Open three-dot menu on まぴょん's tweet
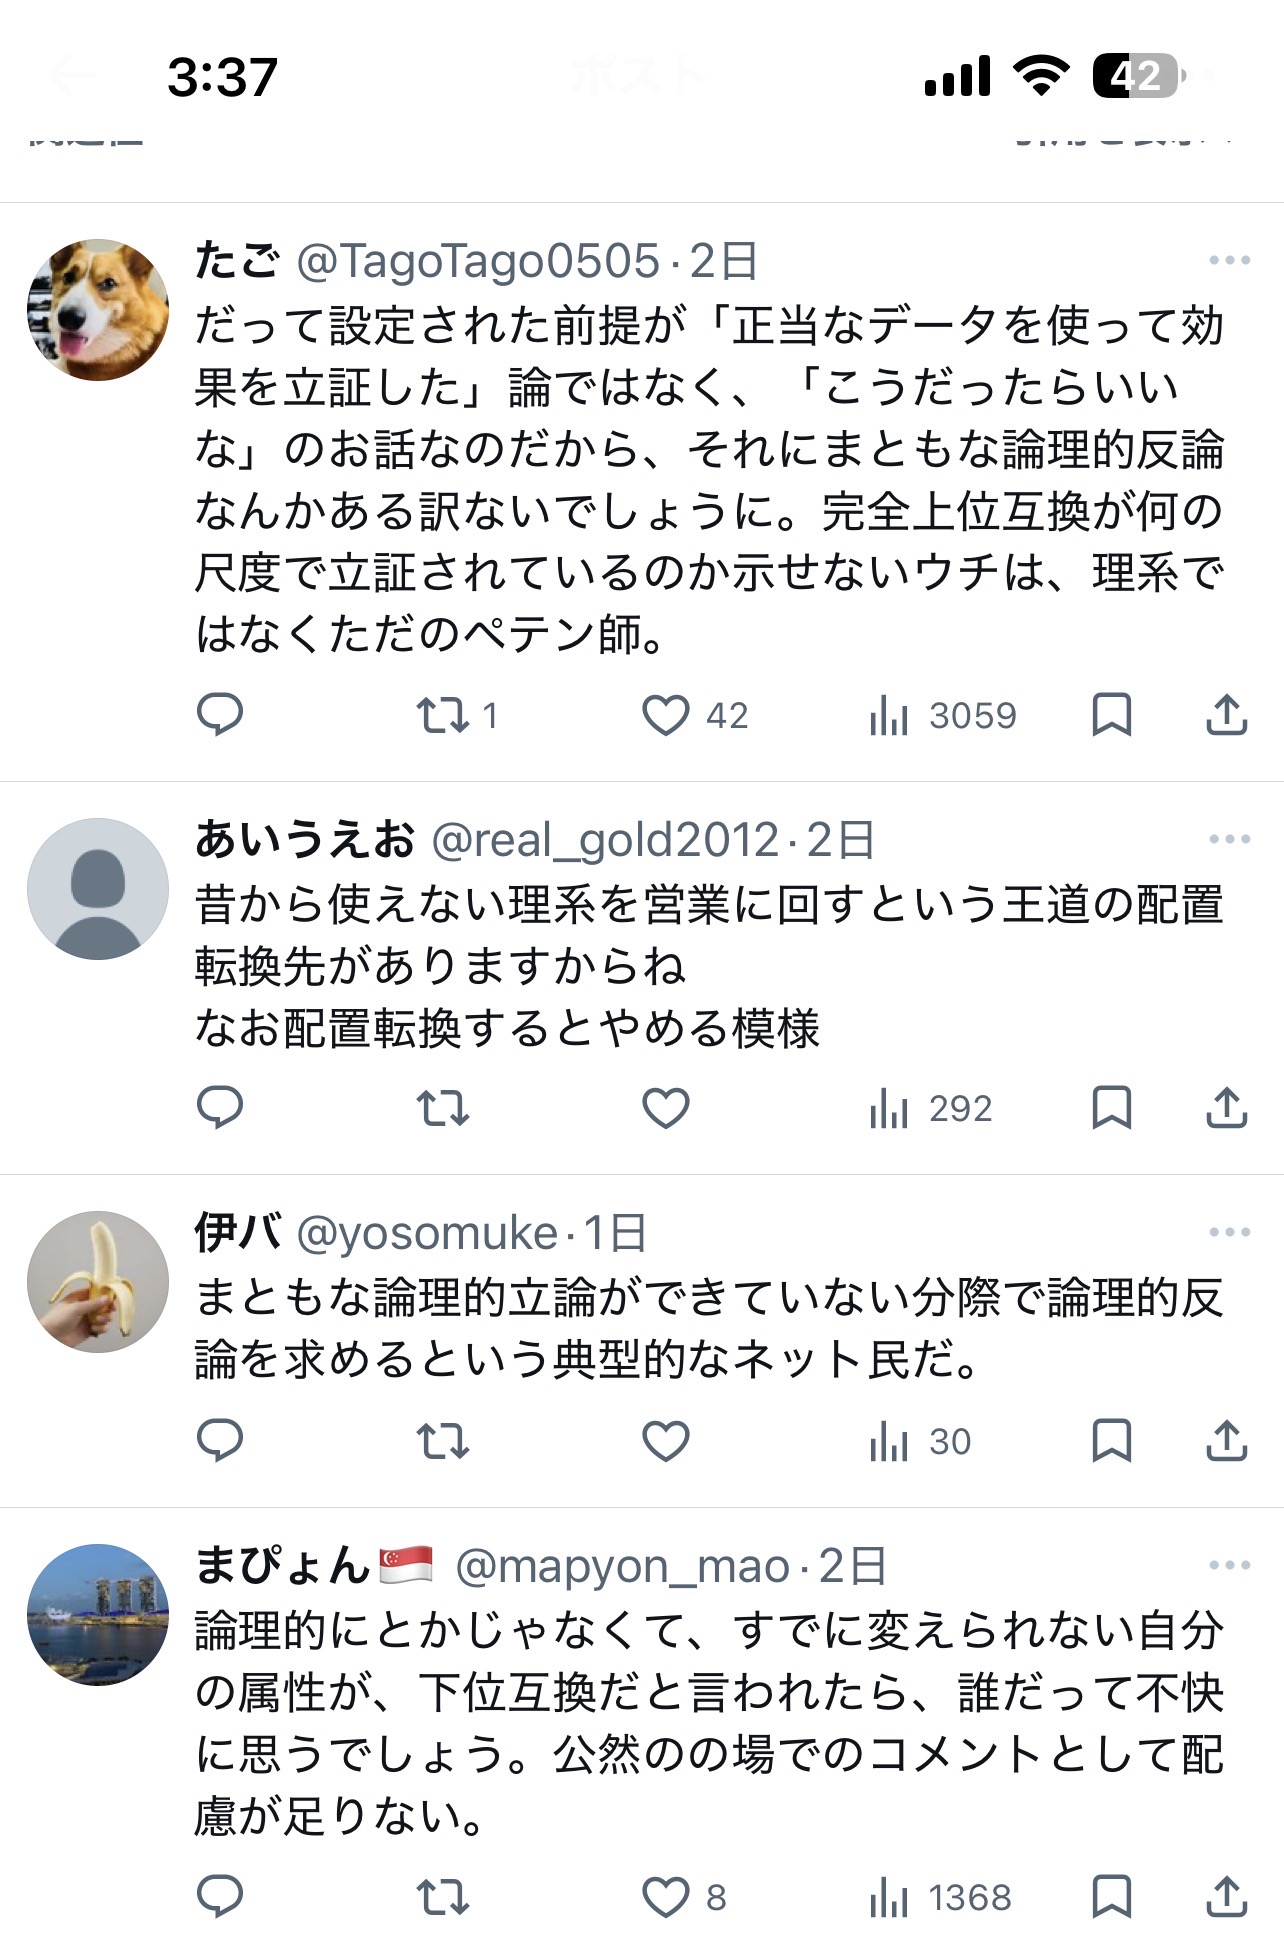 [1229, 1565]
